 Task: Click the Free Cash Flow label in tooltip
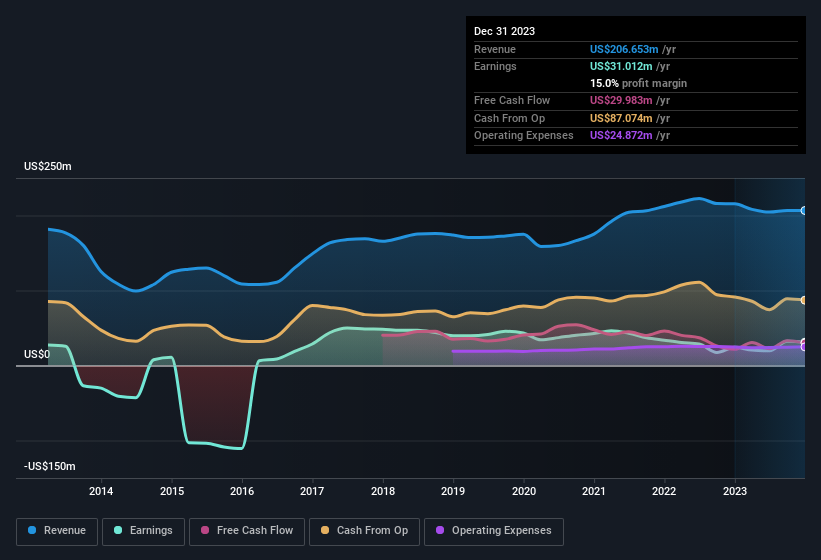click(x=512, y=100)
